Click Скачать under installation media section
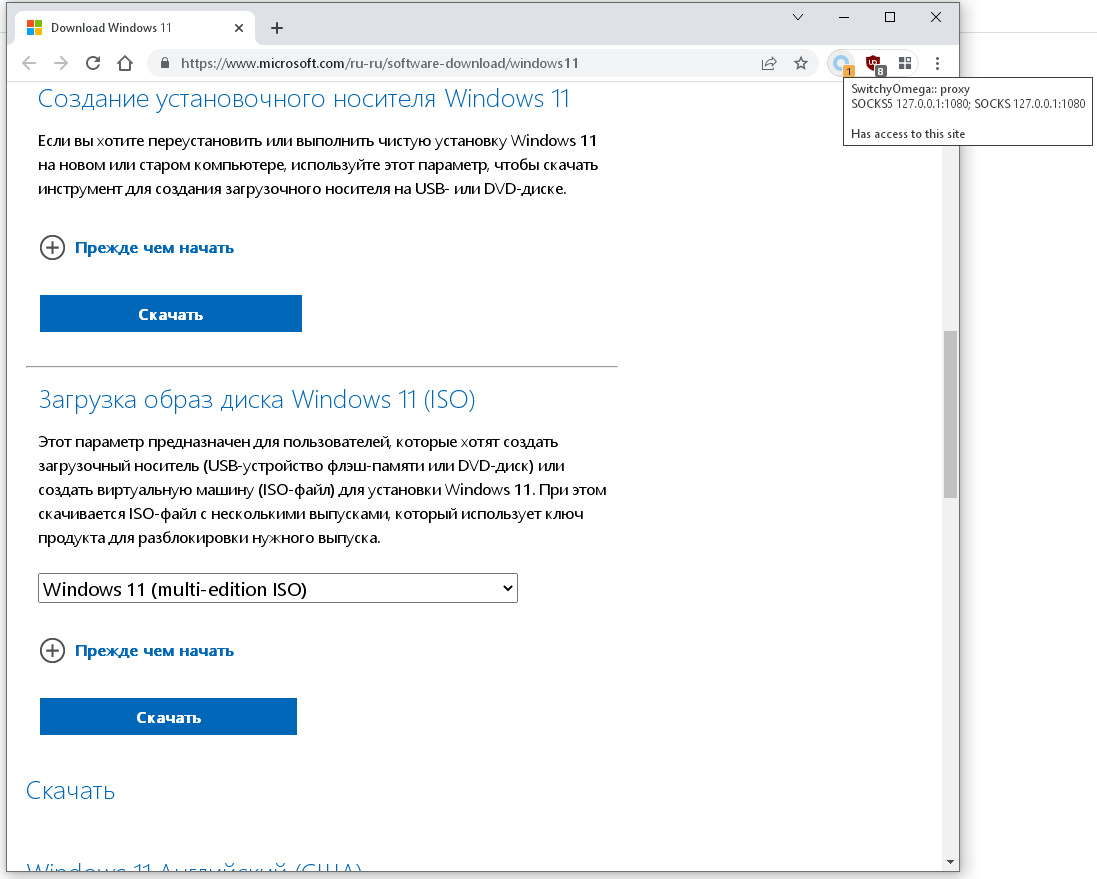1097x879 pixels. click(171, 314)
